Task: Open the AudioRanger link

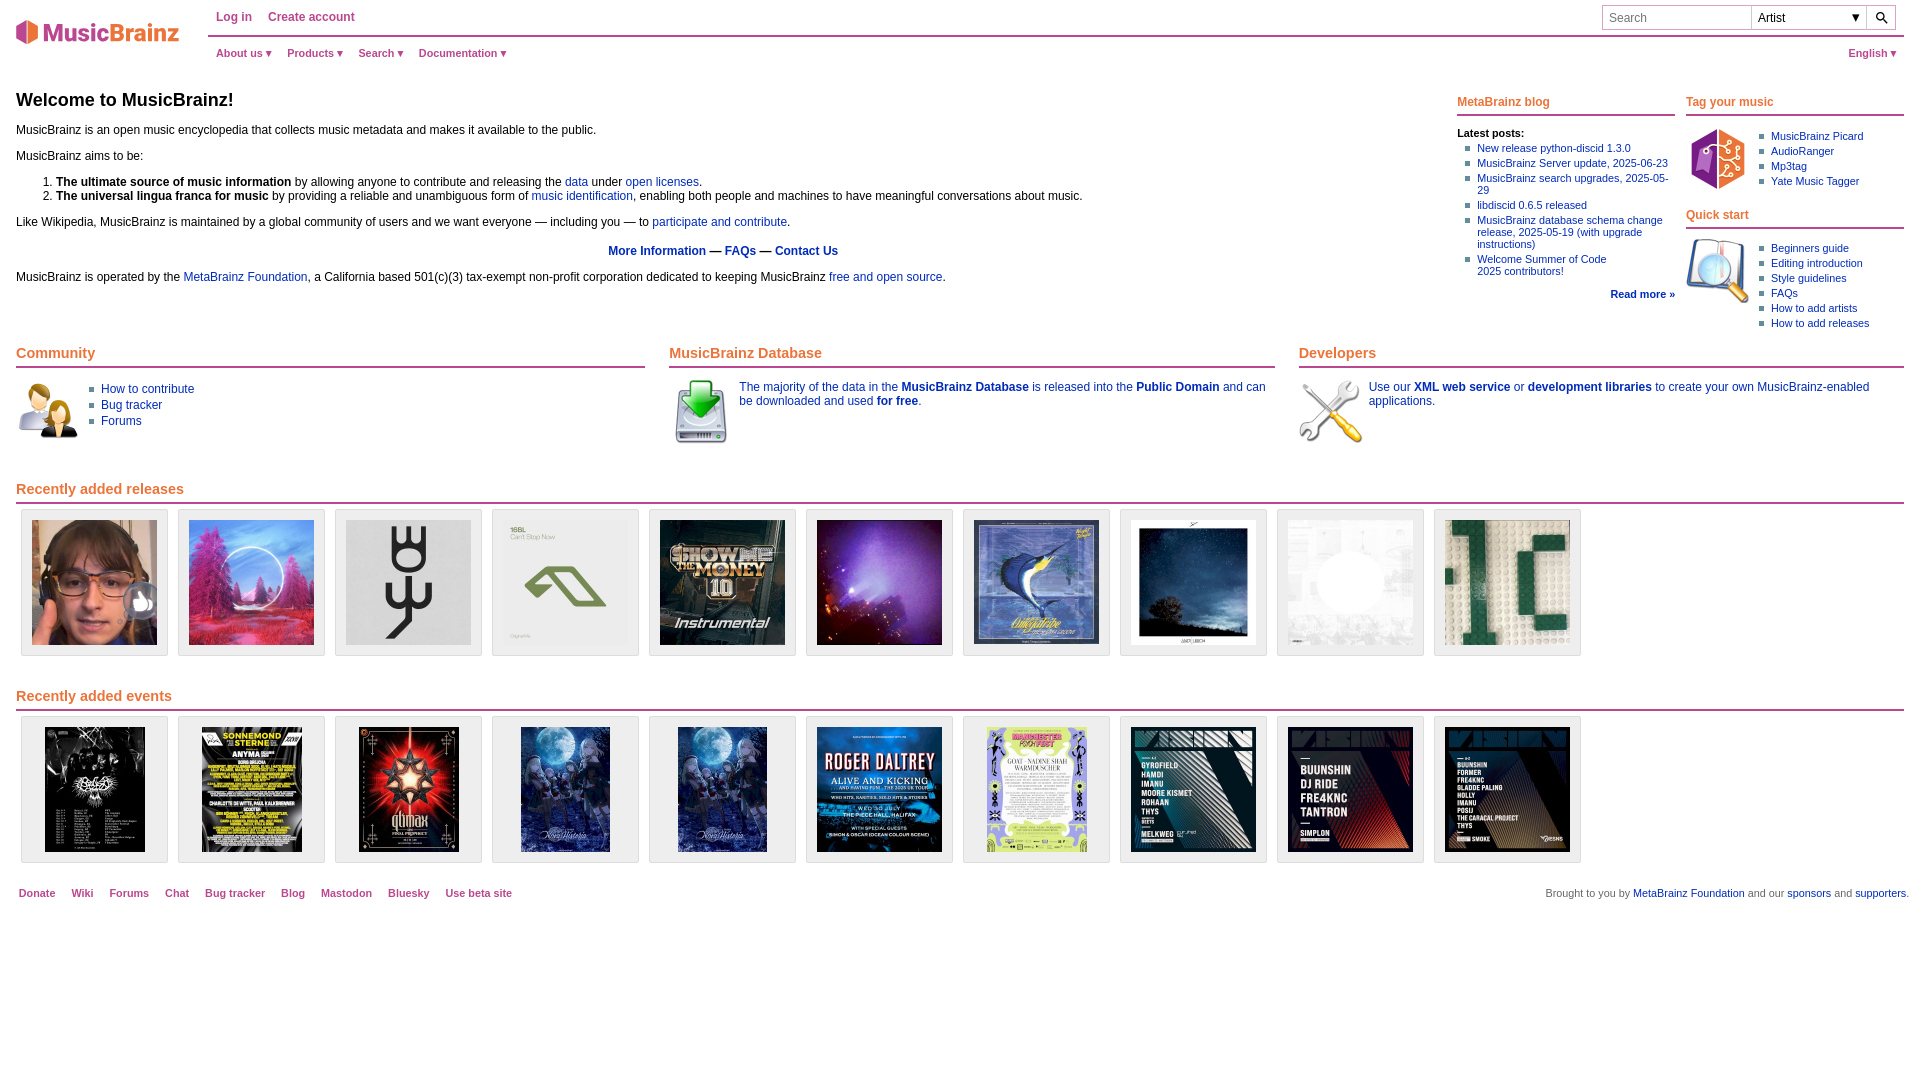Action: [1802, 151]
